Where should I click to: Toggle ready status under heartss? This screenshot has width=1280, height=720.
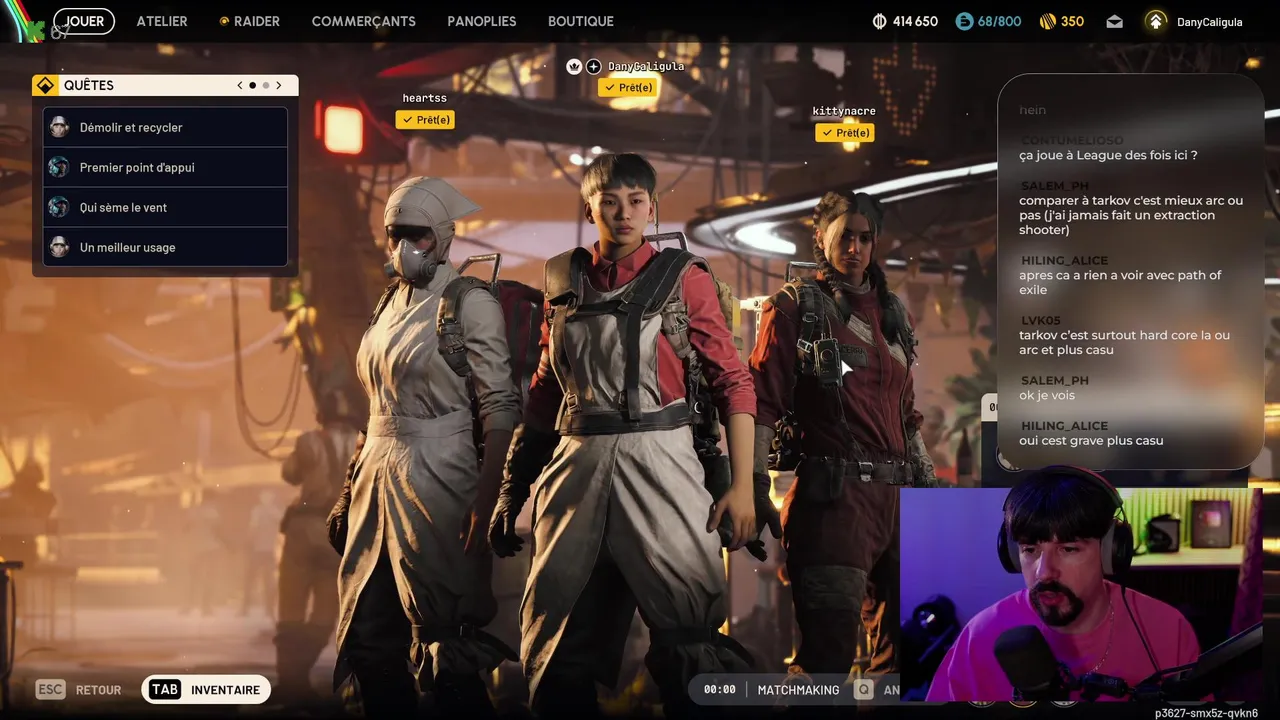click(x=425, y=120)
